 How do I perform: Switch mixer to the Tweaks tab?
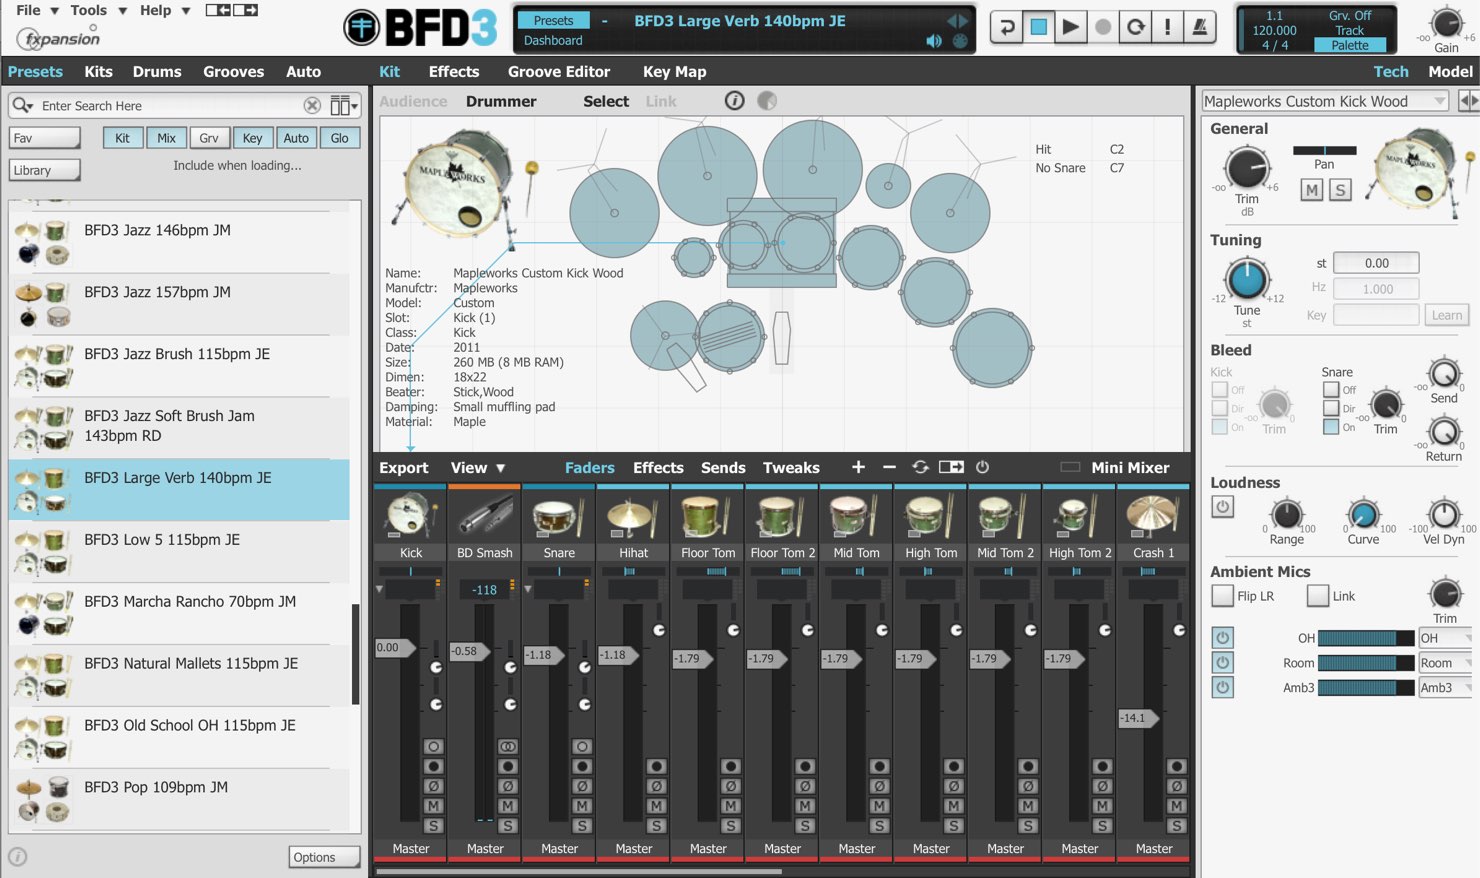[x=791, y=467]
